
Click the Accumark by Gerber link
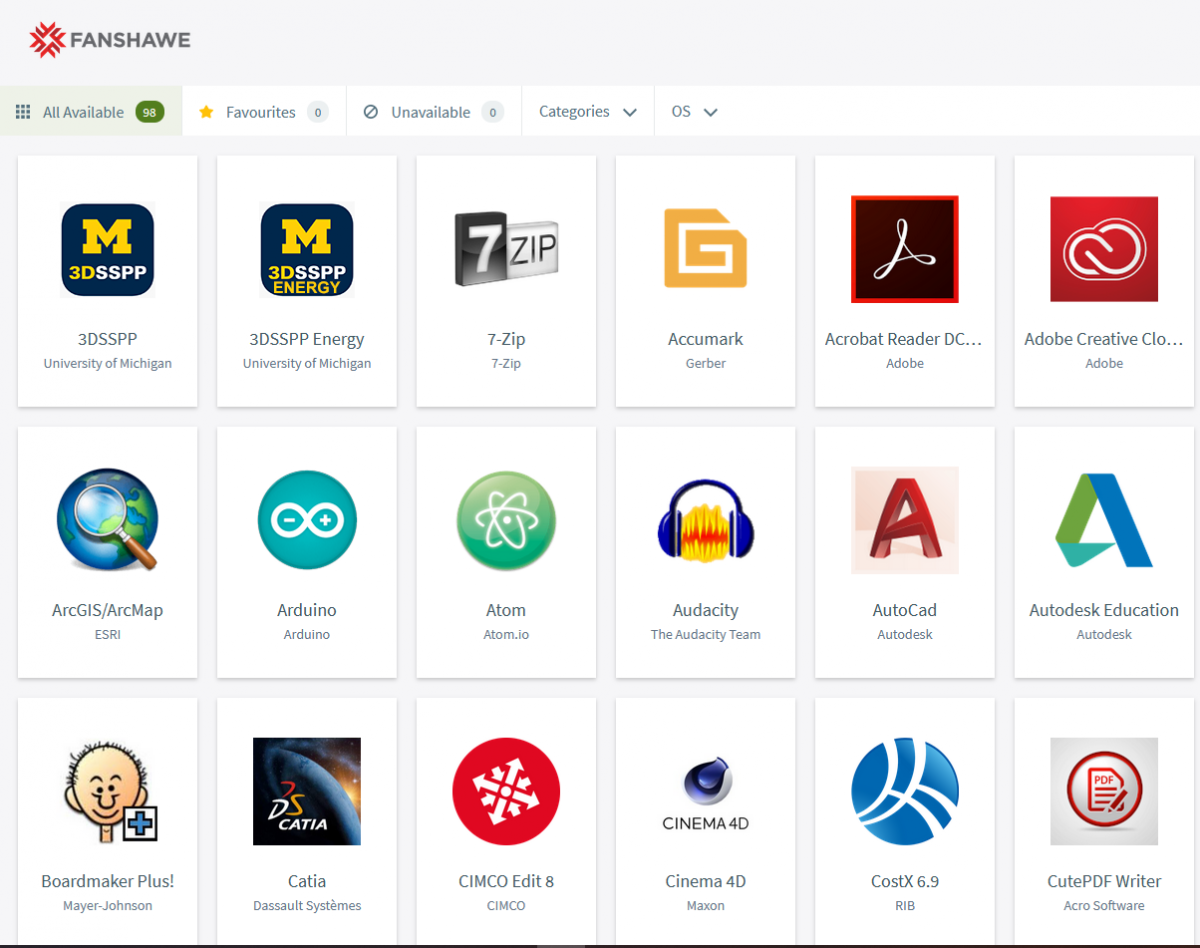pyautogui.click(x=705, y=339)
